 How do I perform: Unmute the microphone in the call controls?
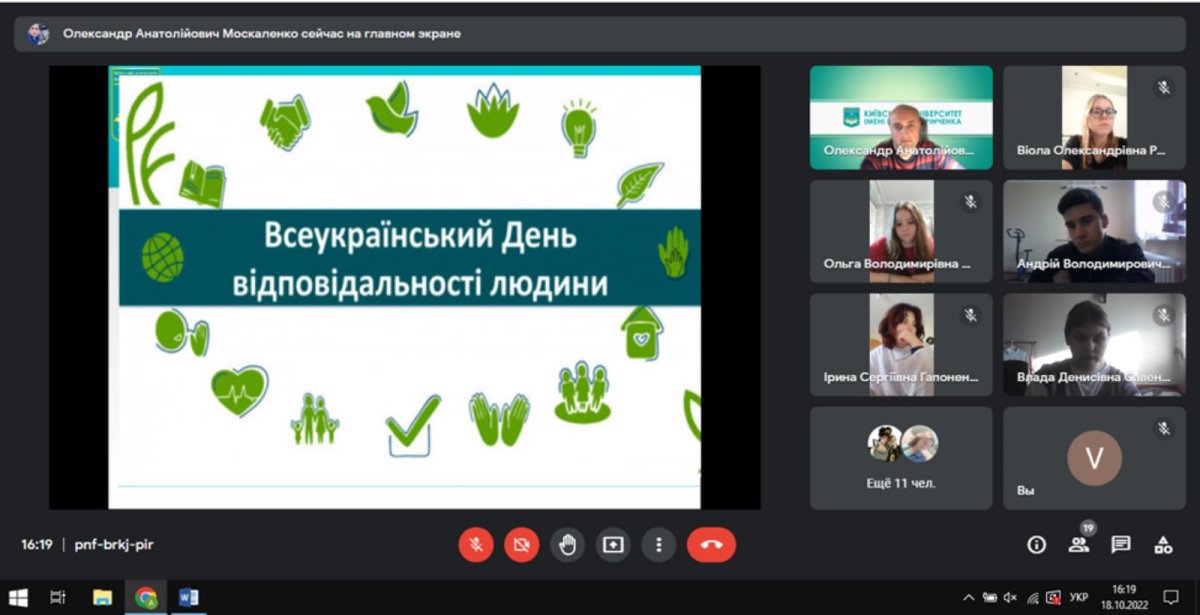[x=476, y=545]
